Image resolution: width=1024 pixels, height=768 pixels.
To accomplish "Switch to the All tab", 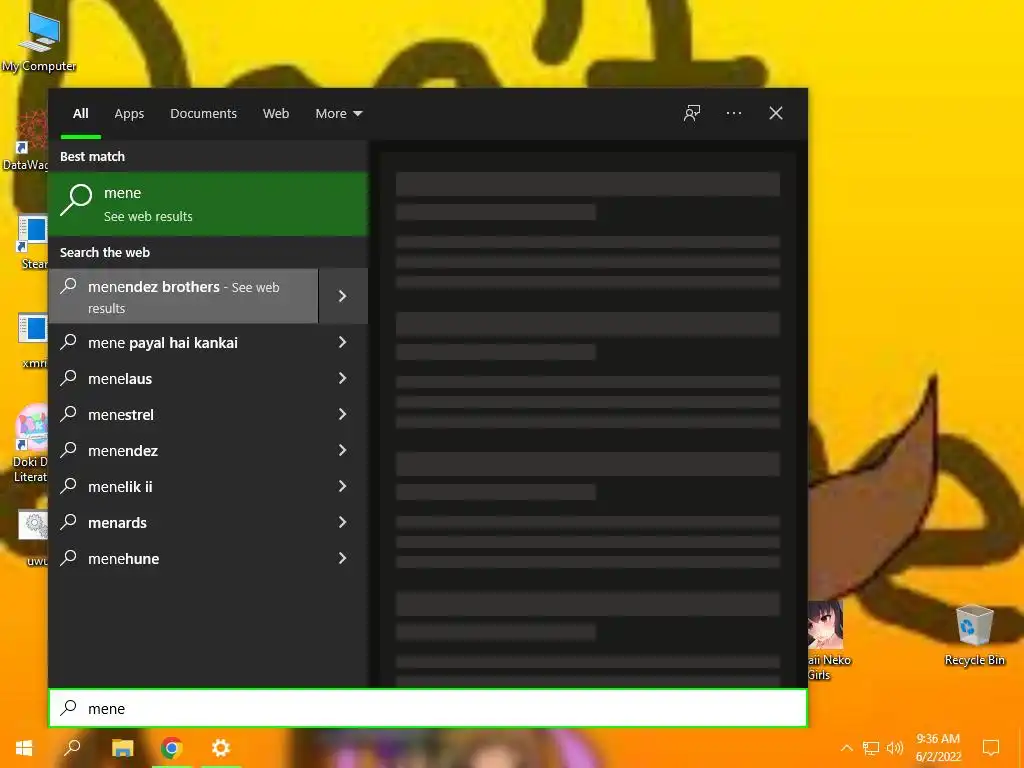I will tap(80, 113).
